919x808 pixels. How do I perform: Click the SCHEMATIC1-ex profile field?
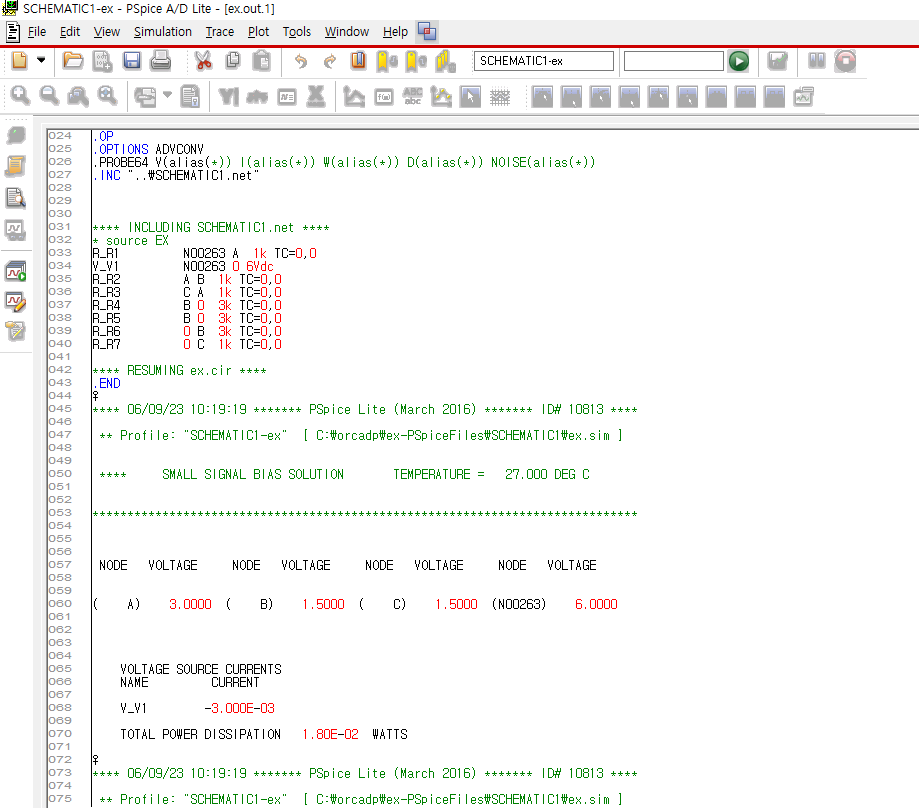pyautogui.click(x=543, y=61)
